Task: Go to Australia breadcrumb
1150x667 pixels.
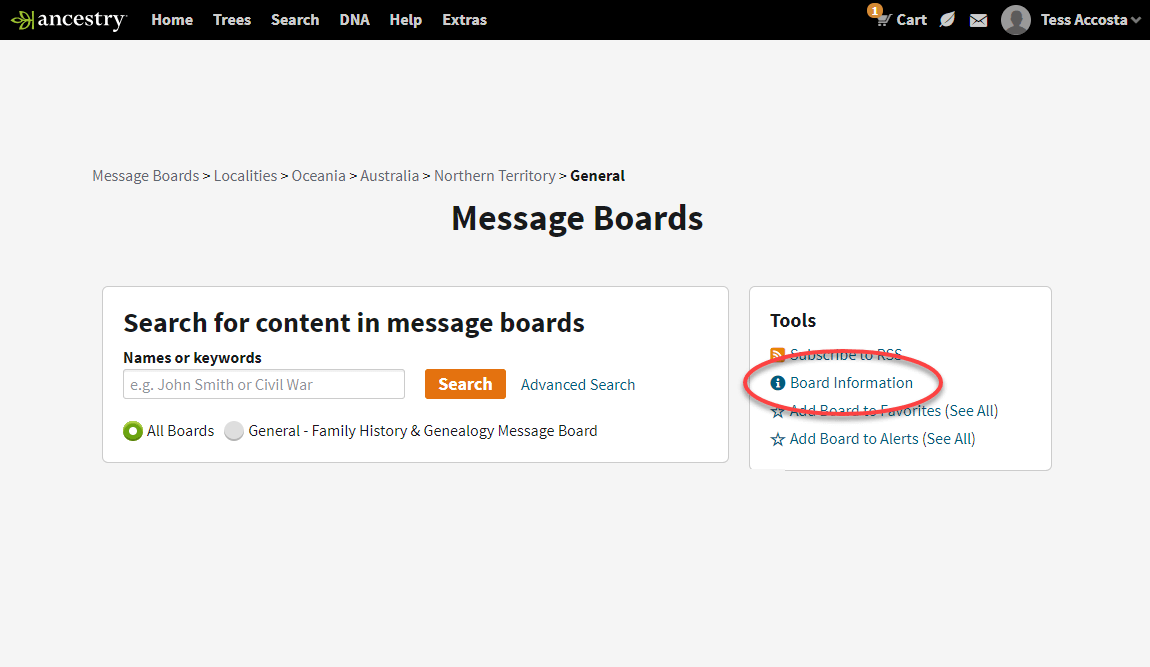Action: coord(389,176)
